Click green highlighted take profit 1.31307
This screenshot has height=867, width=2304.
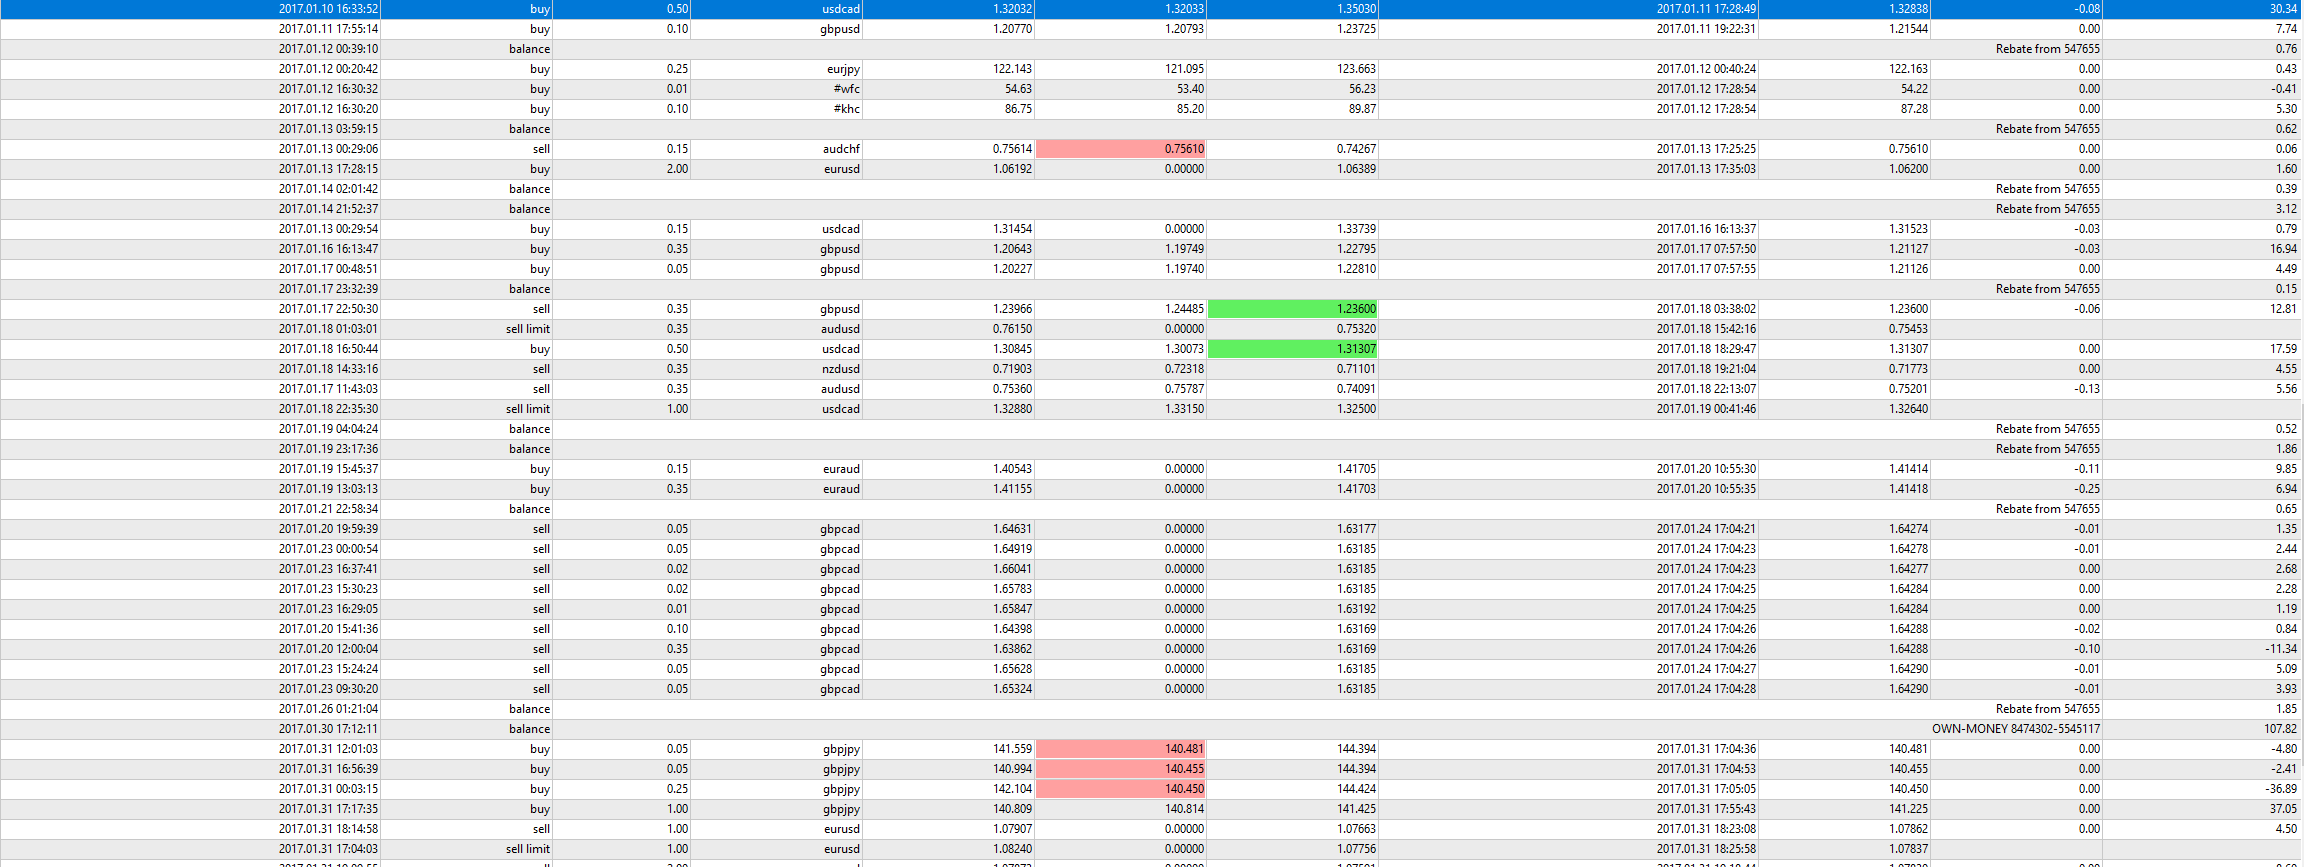coord(1293,349)
